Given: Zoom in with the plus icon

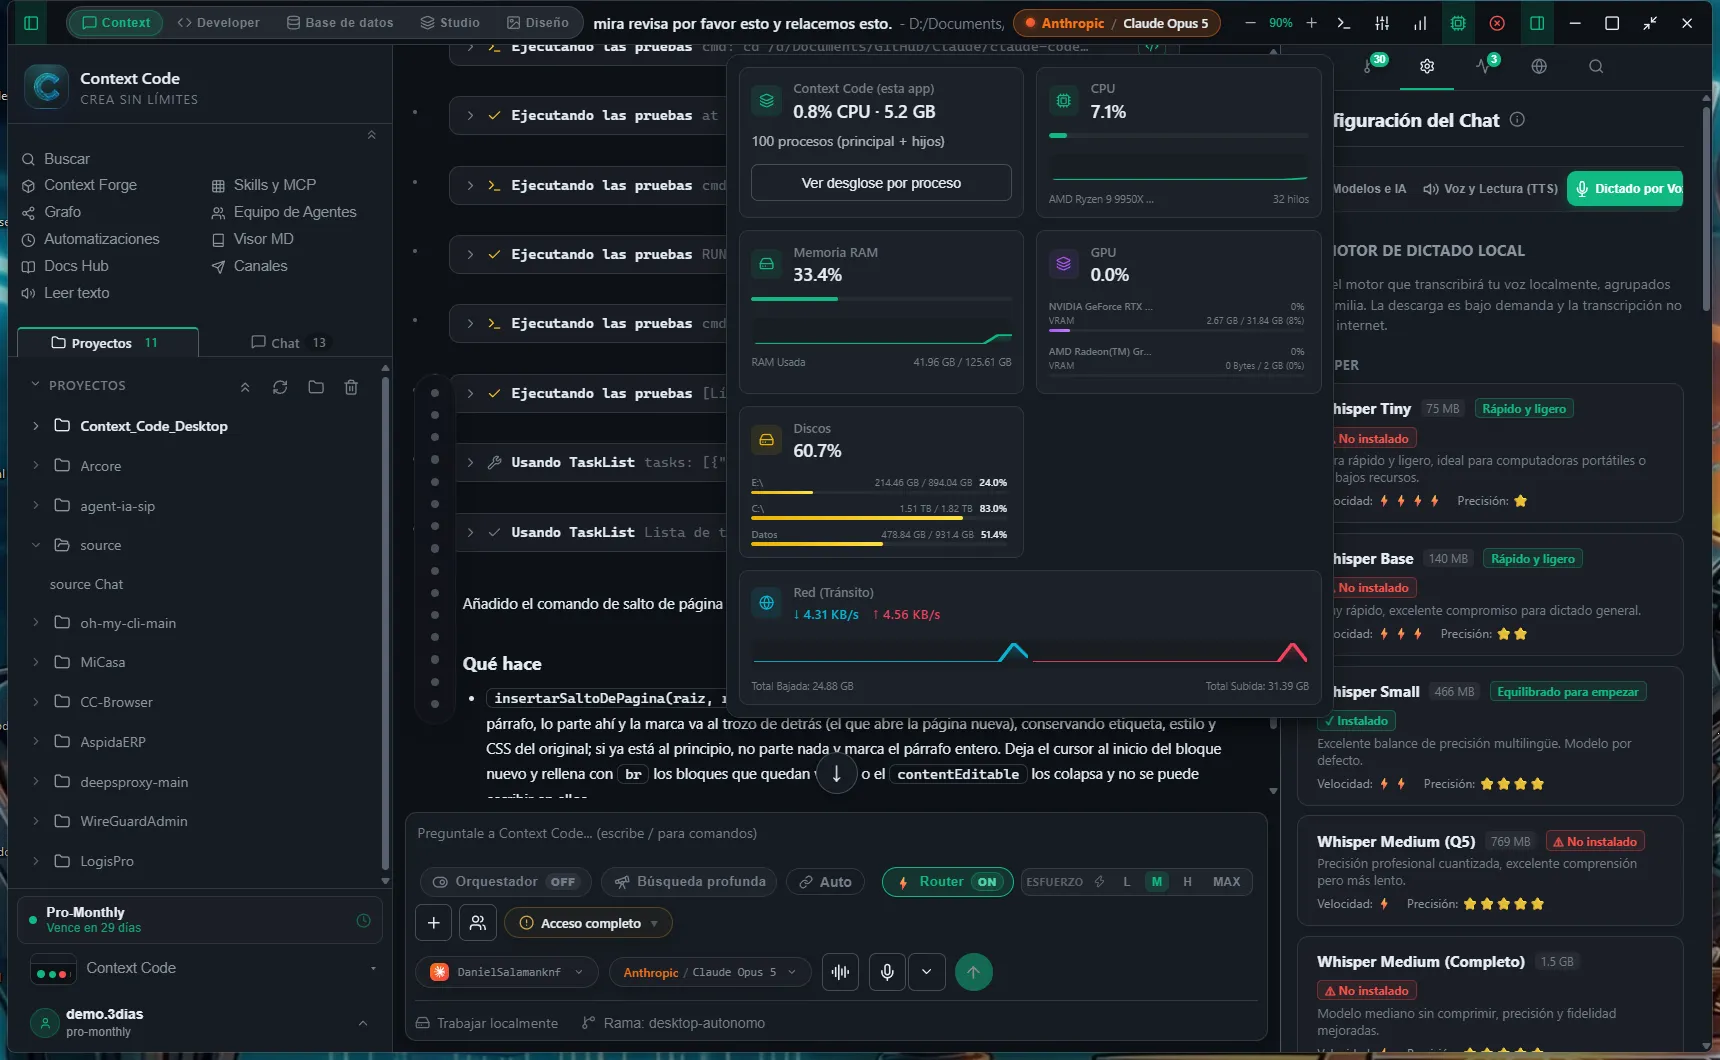Looking at the screenshot, I should coord(1311,22).
